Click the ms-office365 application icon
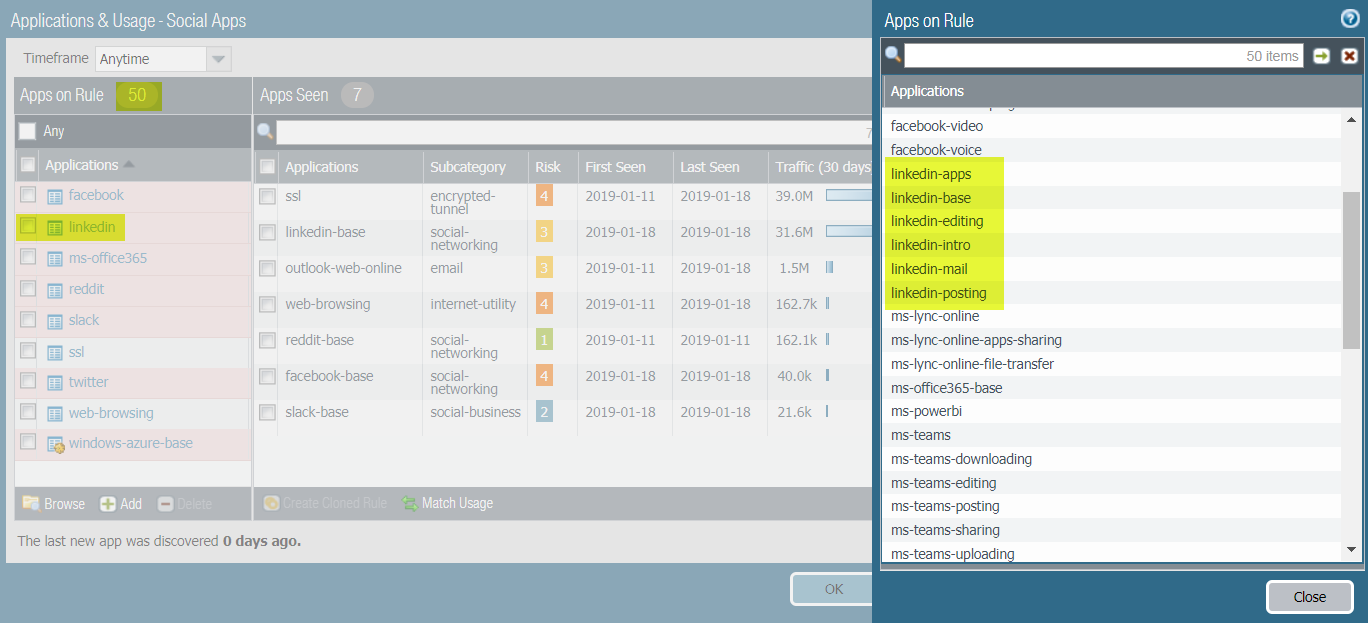Screen dimensions: 1368x623 point(55,259)
